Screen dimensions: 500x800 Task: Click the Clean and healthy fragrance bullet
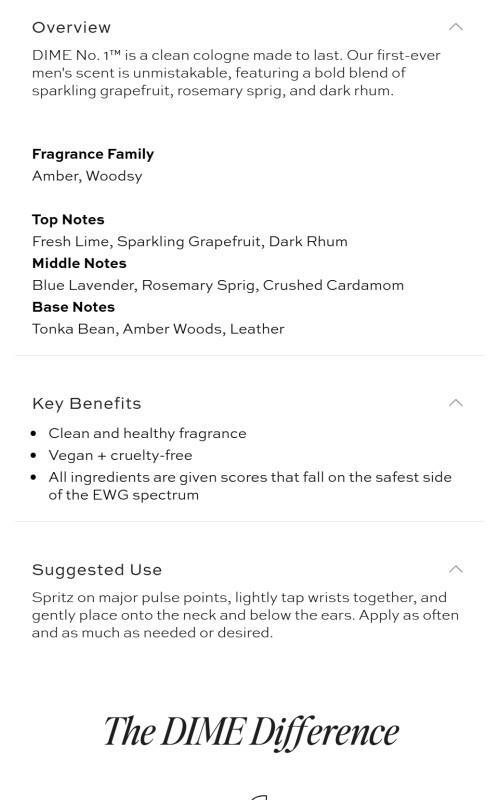pyautogui.click(x=147, y=434)
